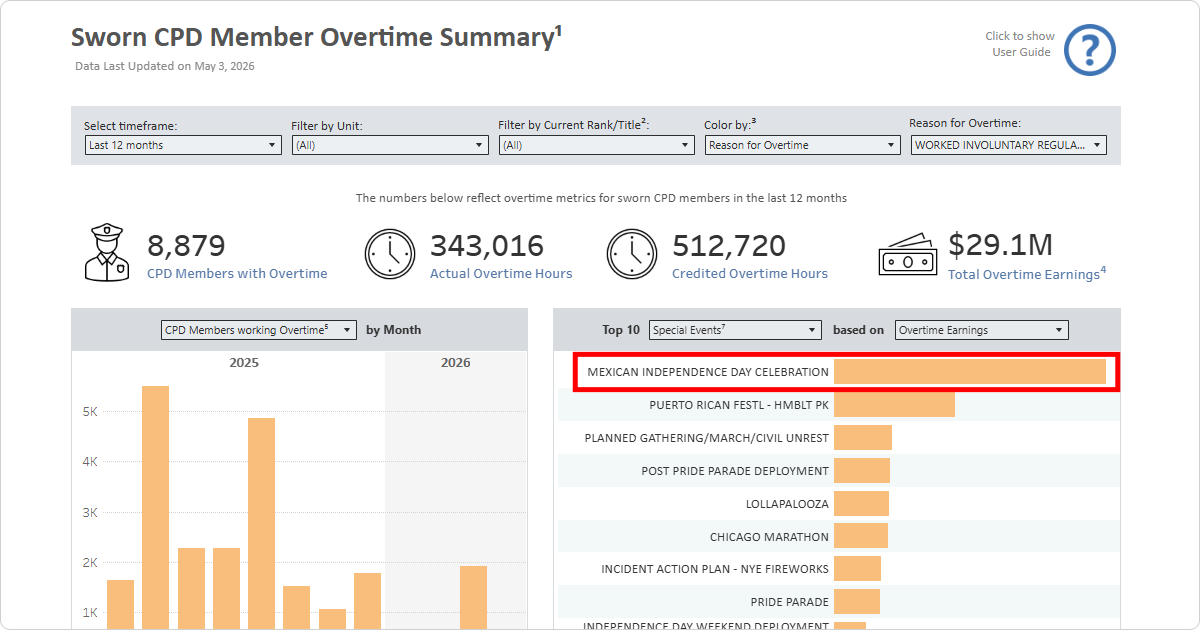Click the 2025 year header
The height and width of the screenshot is (630, 1200).
(244, 363)
